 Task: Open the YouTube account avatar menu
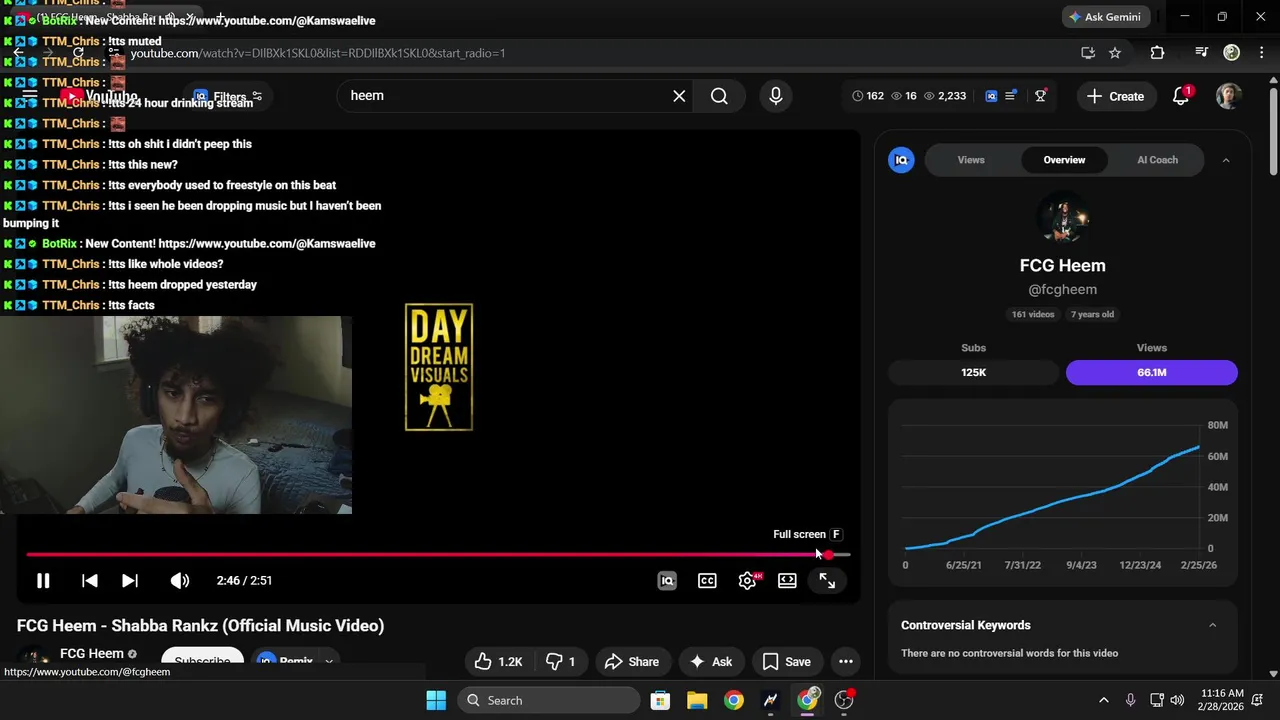(x=1229, y=96)
